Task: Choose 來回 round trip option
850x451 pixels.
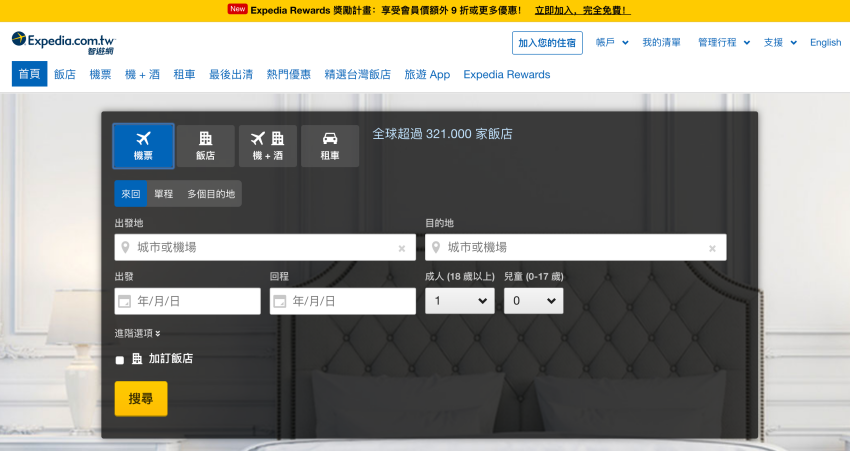Action: (x=131, y=194)
